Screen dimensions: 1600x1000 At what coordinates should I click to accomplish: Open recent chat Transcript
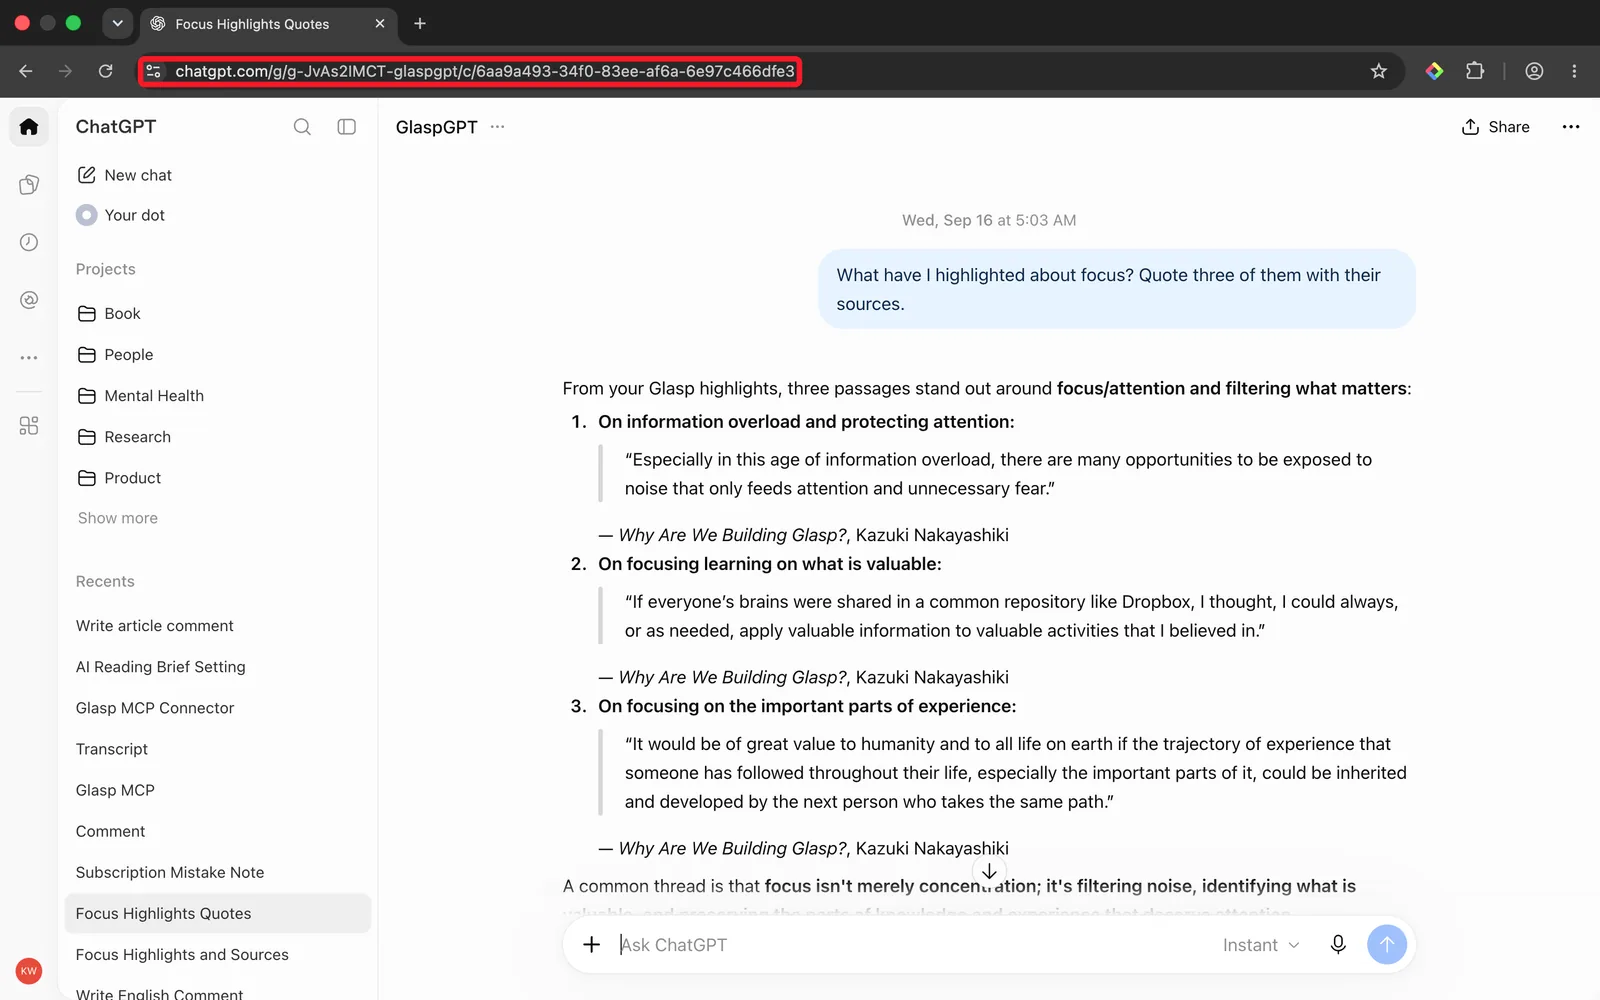pos(112,749)
